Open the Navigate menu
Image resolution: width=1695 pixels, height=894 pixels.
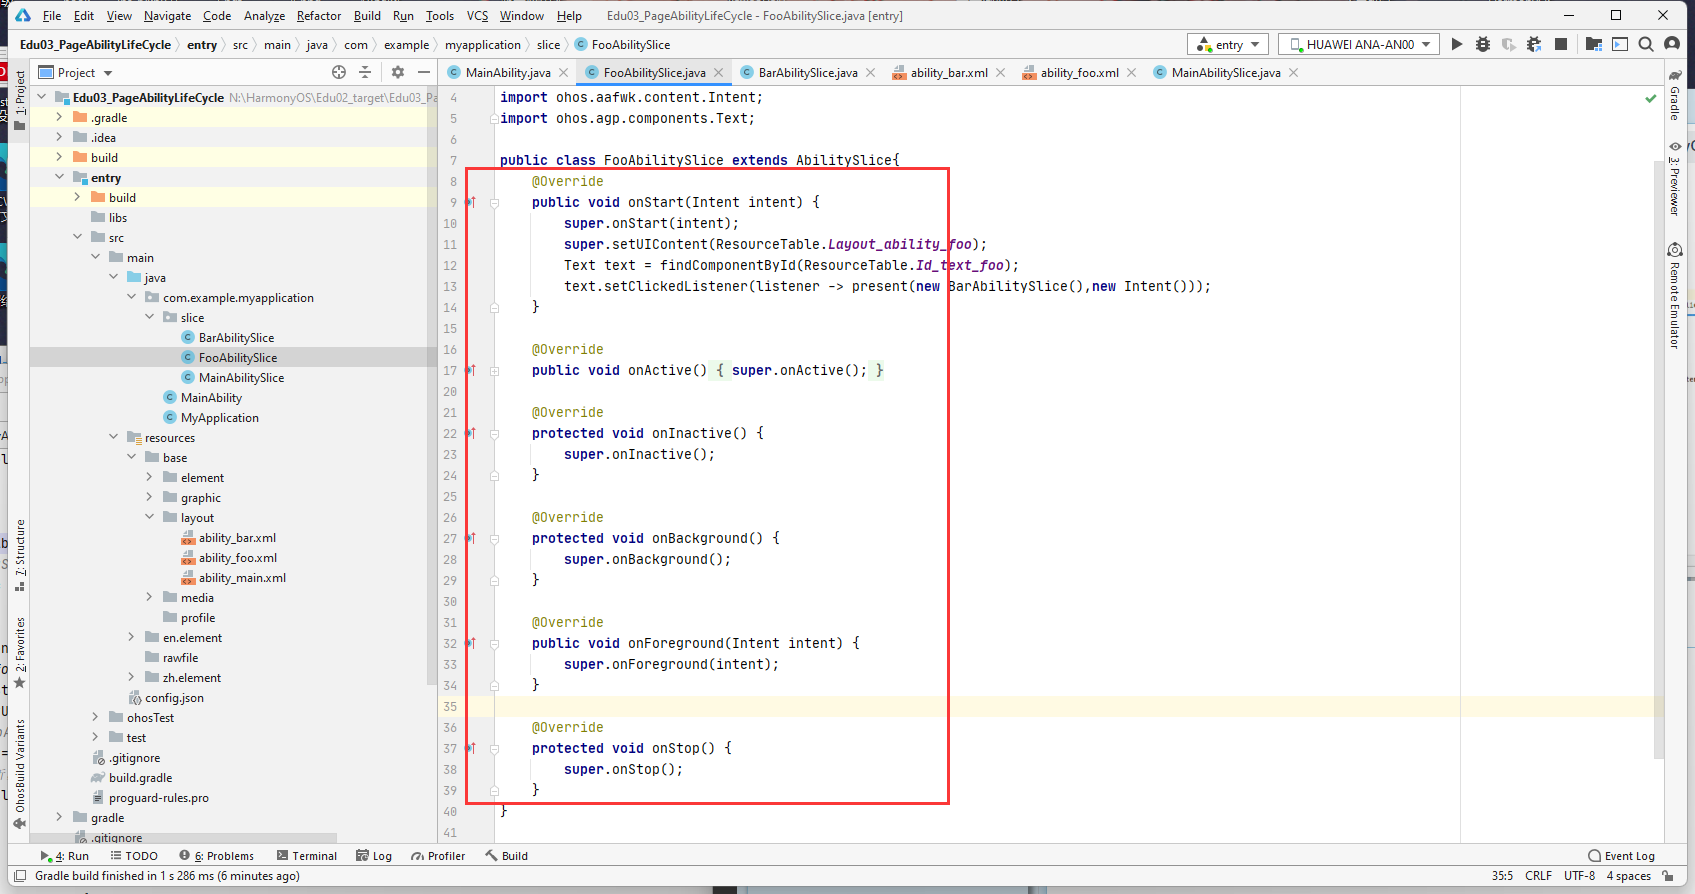point(167,15)
